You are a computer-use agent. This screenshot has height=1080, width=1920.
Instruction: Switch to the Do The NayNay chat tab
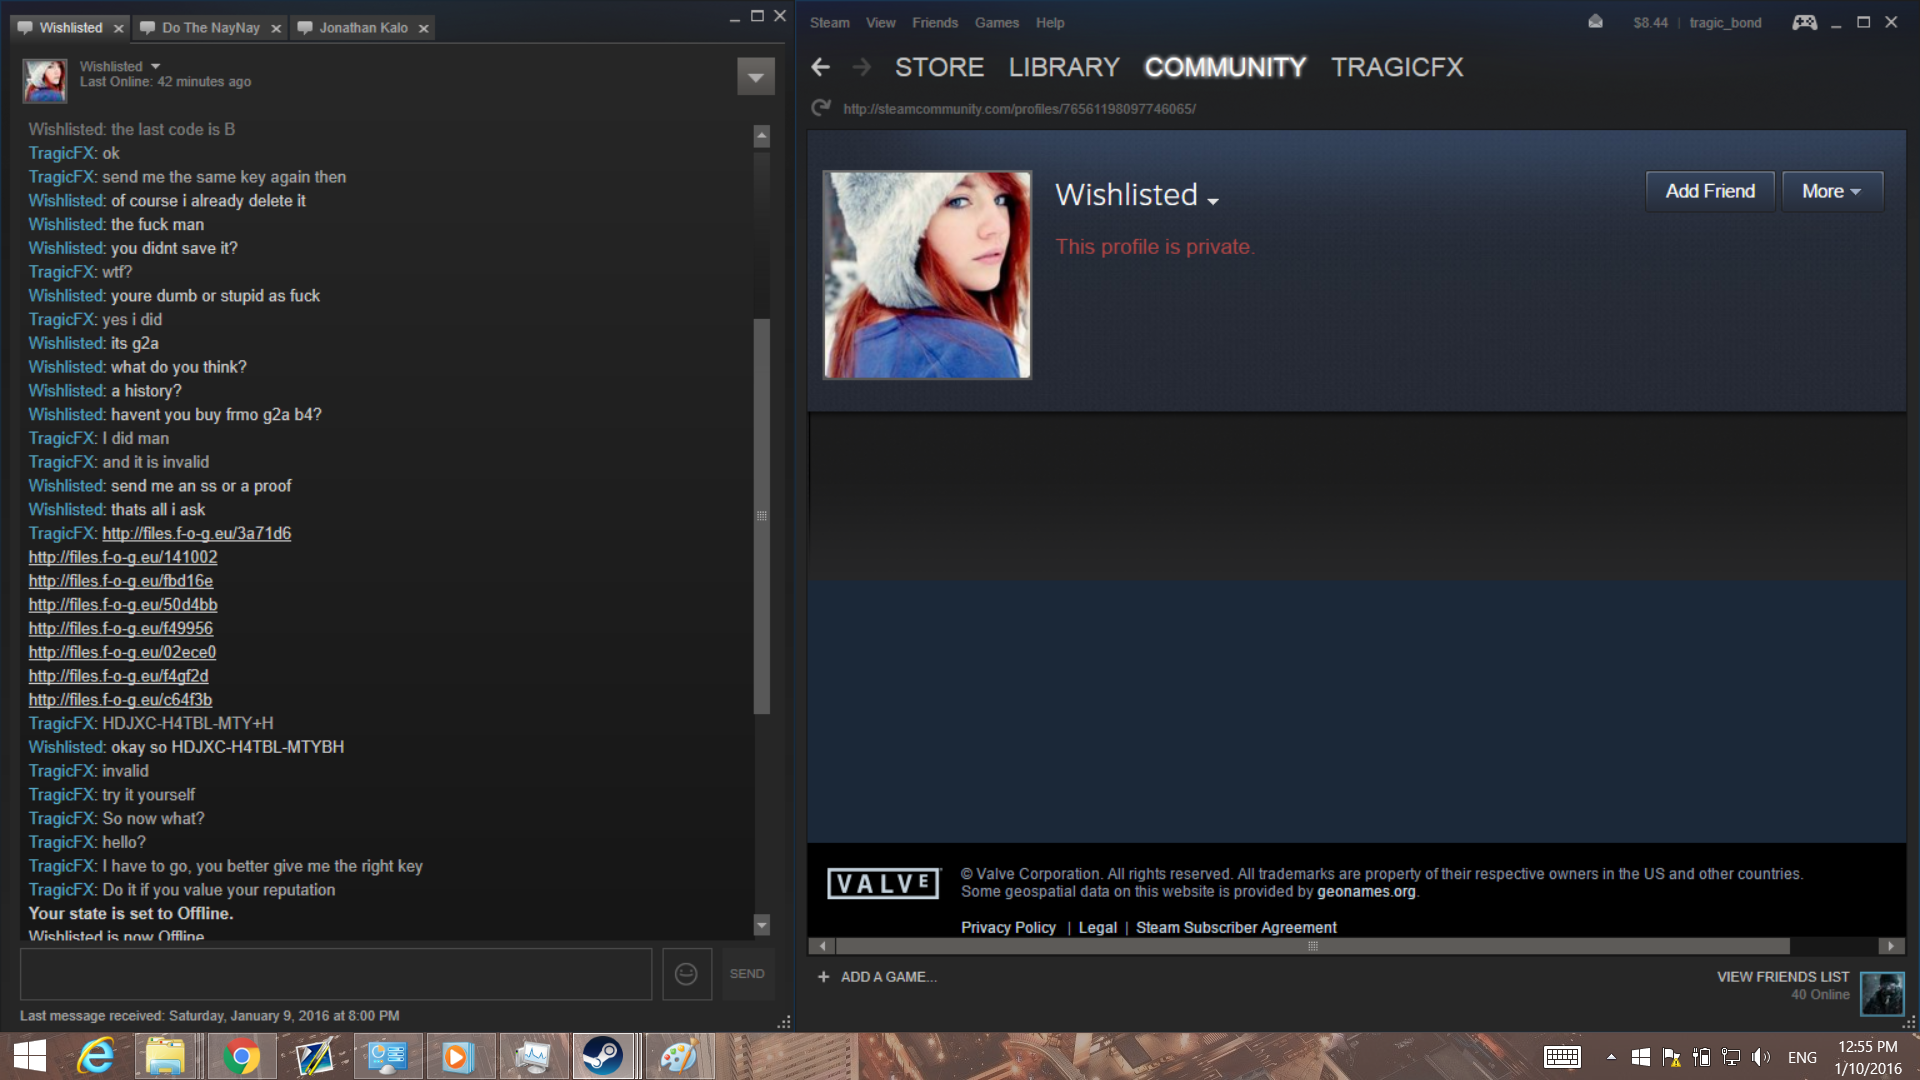pos(210,28)
